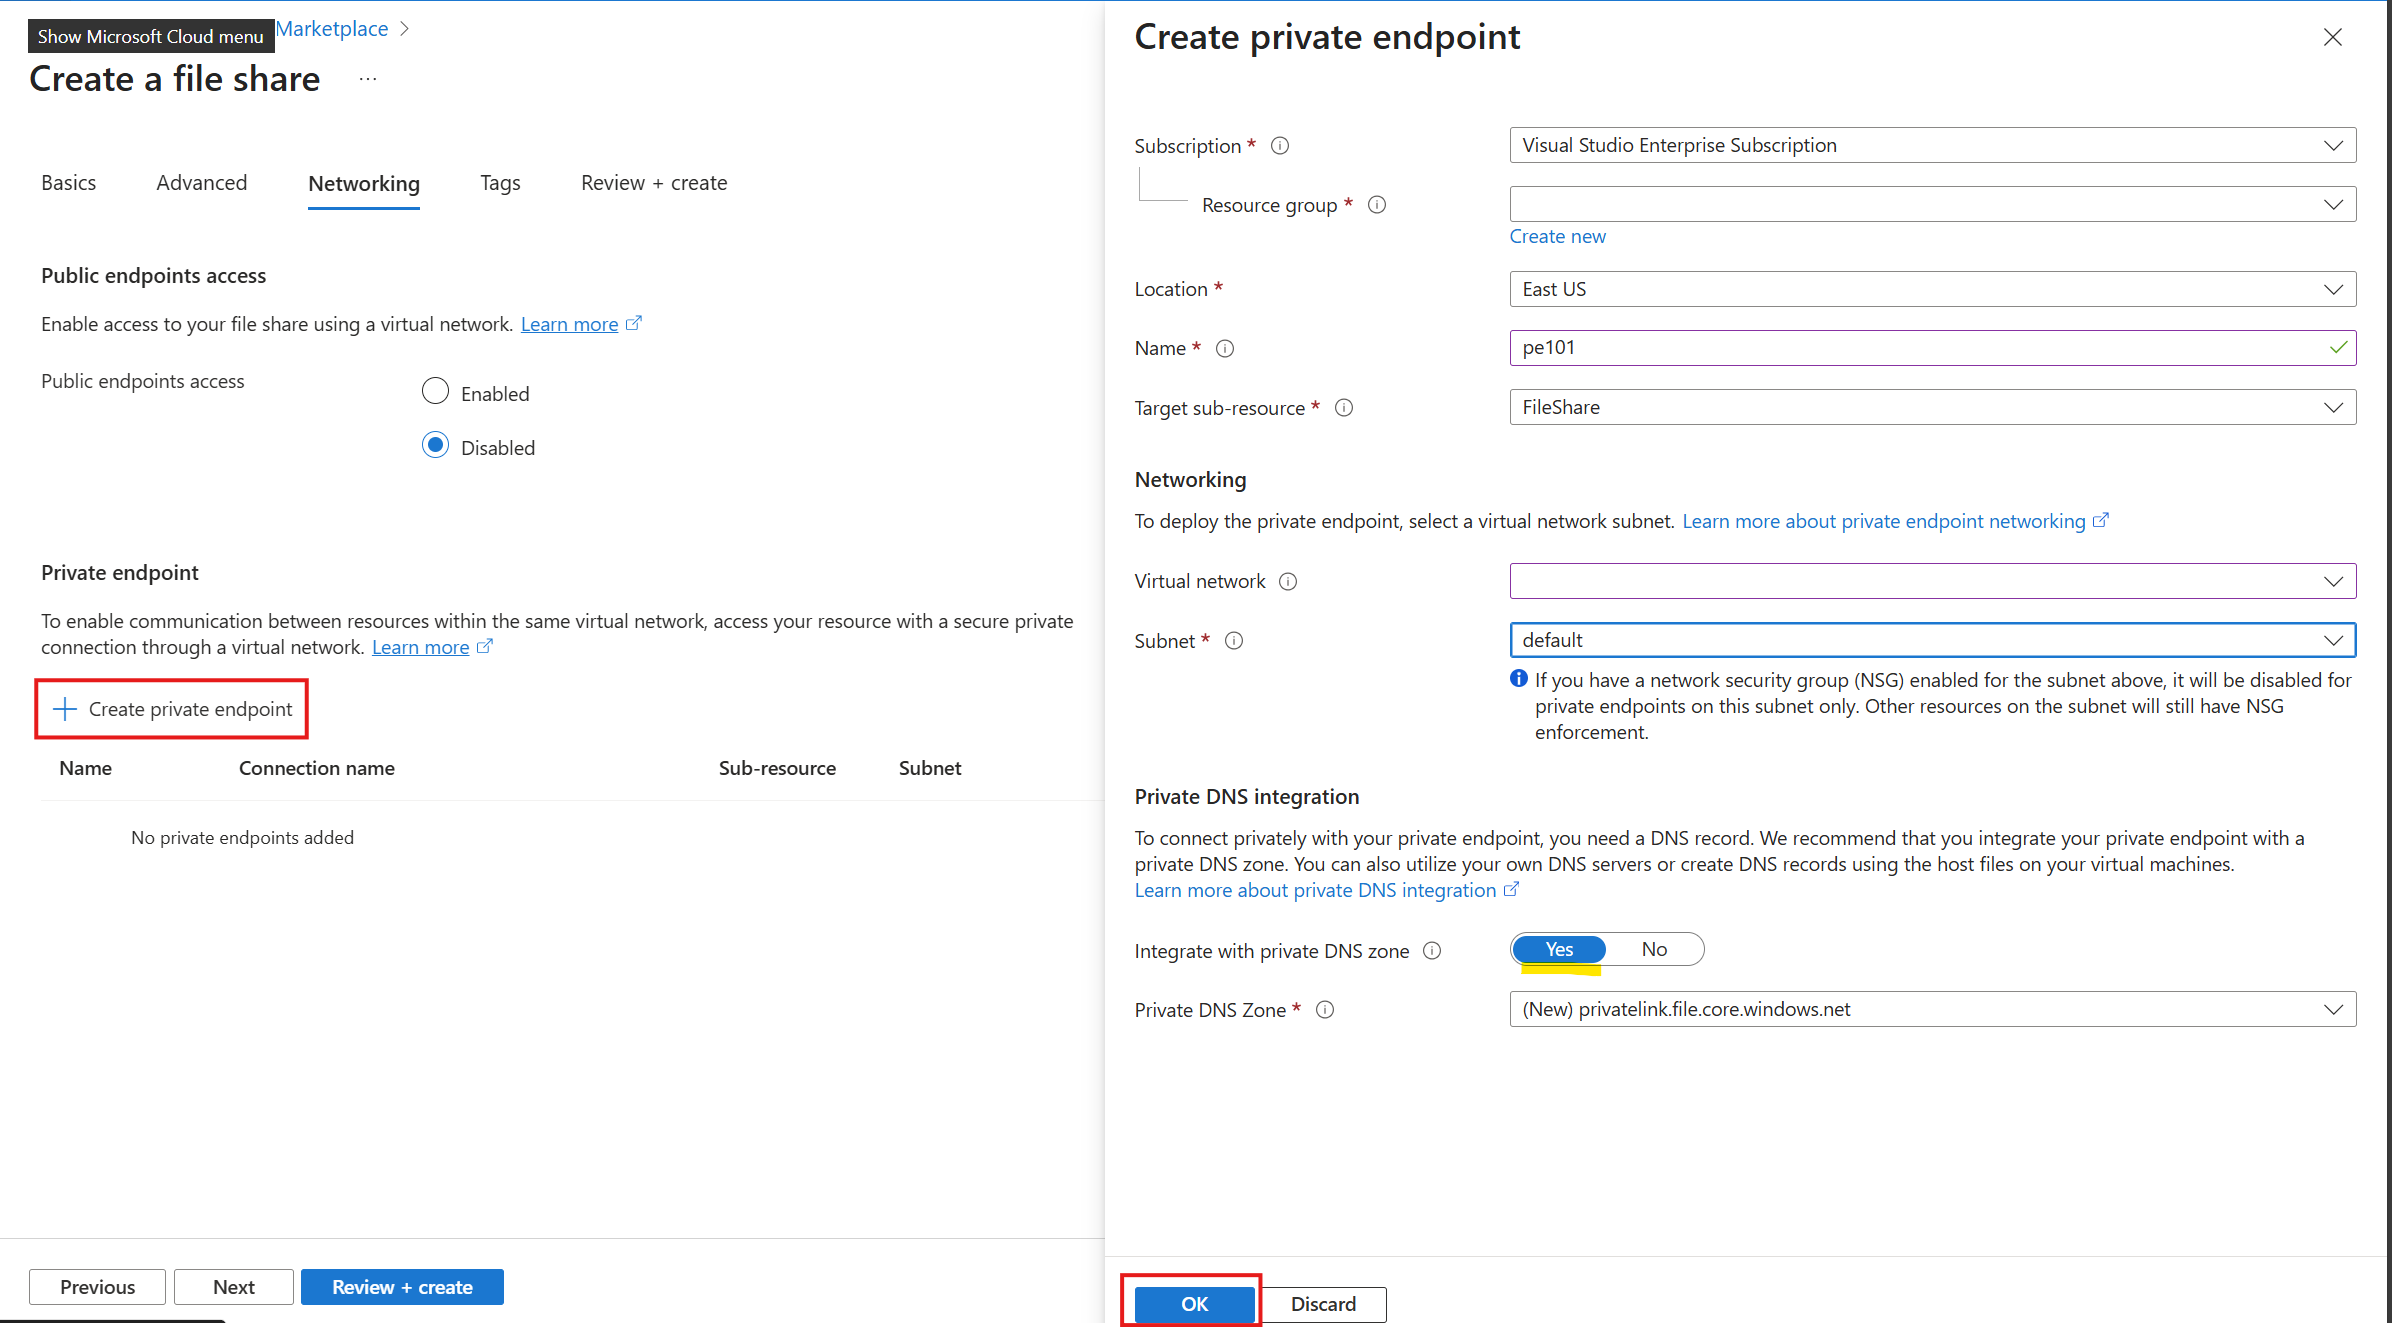Click the ellipsis next to Create a file share

[x=367, y=78]
